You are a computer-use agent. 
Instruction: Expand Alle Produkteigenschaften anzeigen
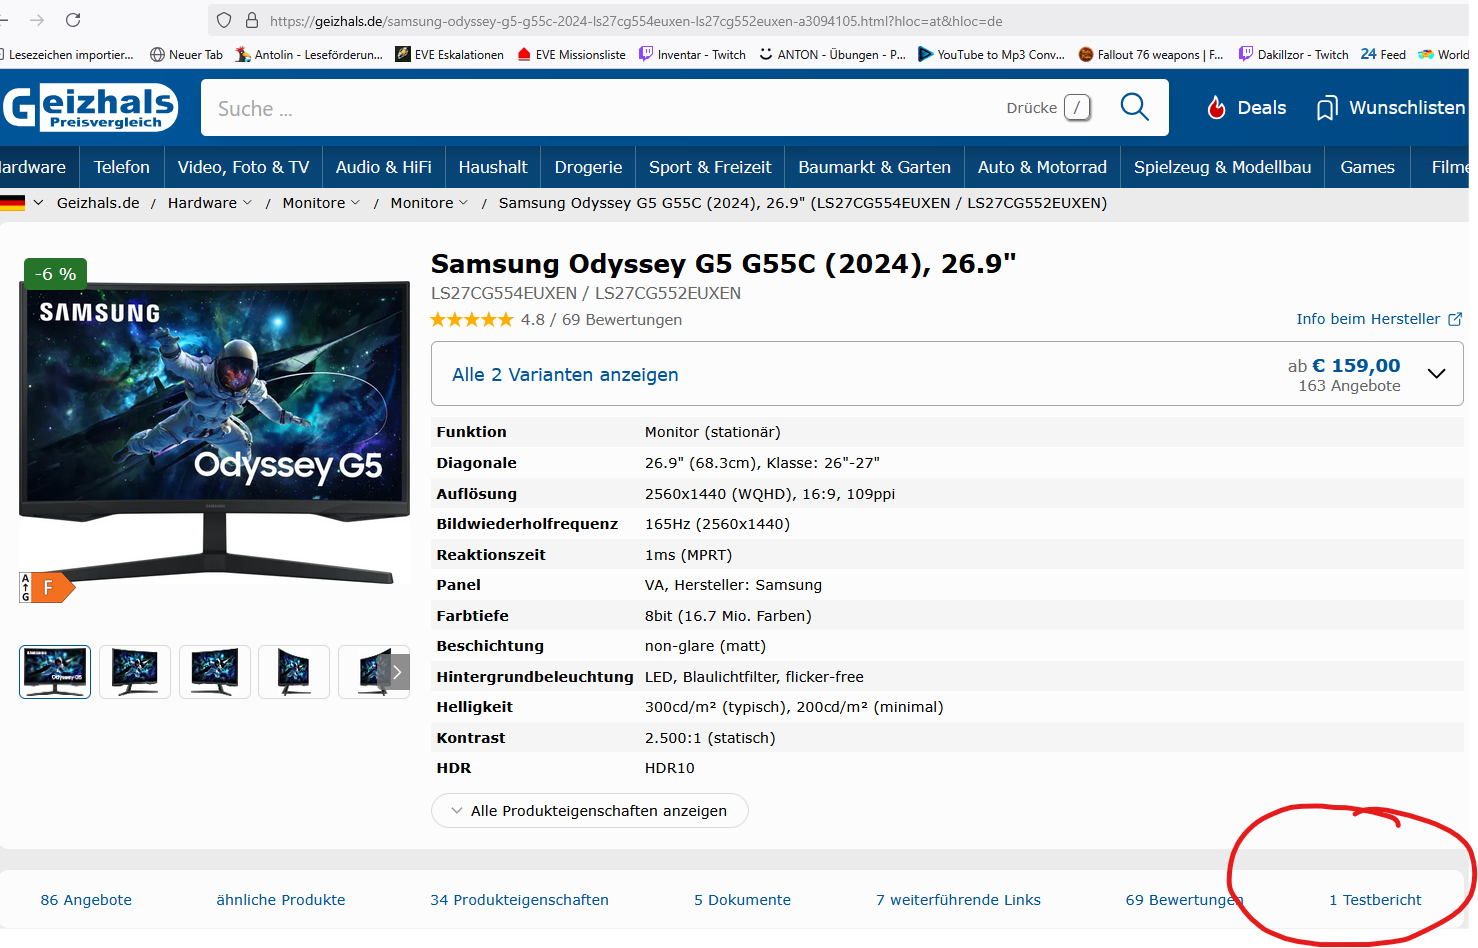[x=589, y=811]
